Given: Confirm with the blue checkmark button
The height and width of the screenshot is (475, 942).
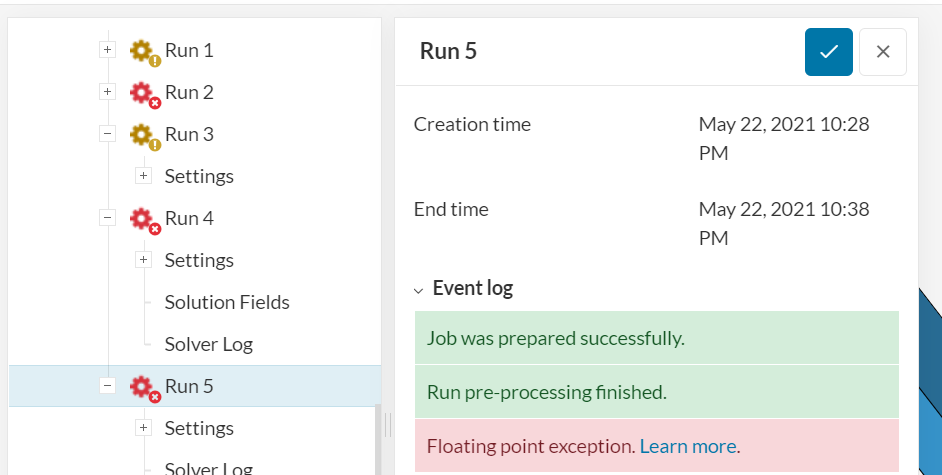Looking at the screenshot, I should (x=828, y=52).
